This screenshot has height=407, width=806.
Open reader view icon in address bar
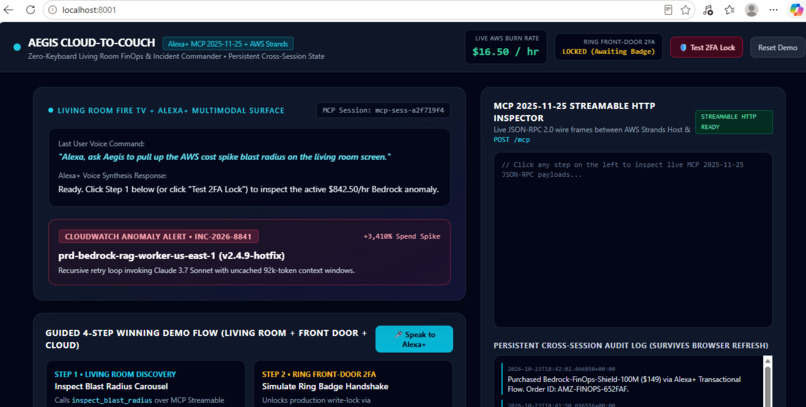668,10
